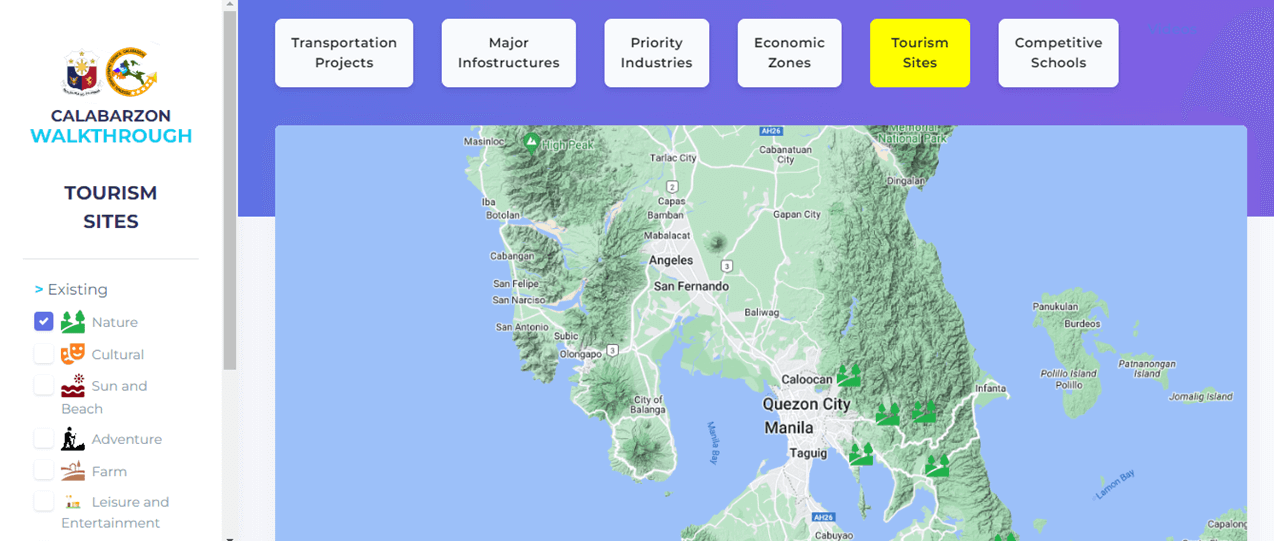Image resolution: width=1274 pixels, height=541 pixels.
Task: Open Competitive Schools page
Action: point(1058,53)
